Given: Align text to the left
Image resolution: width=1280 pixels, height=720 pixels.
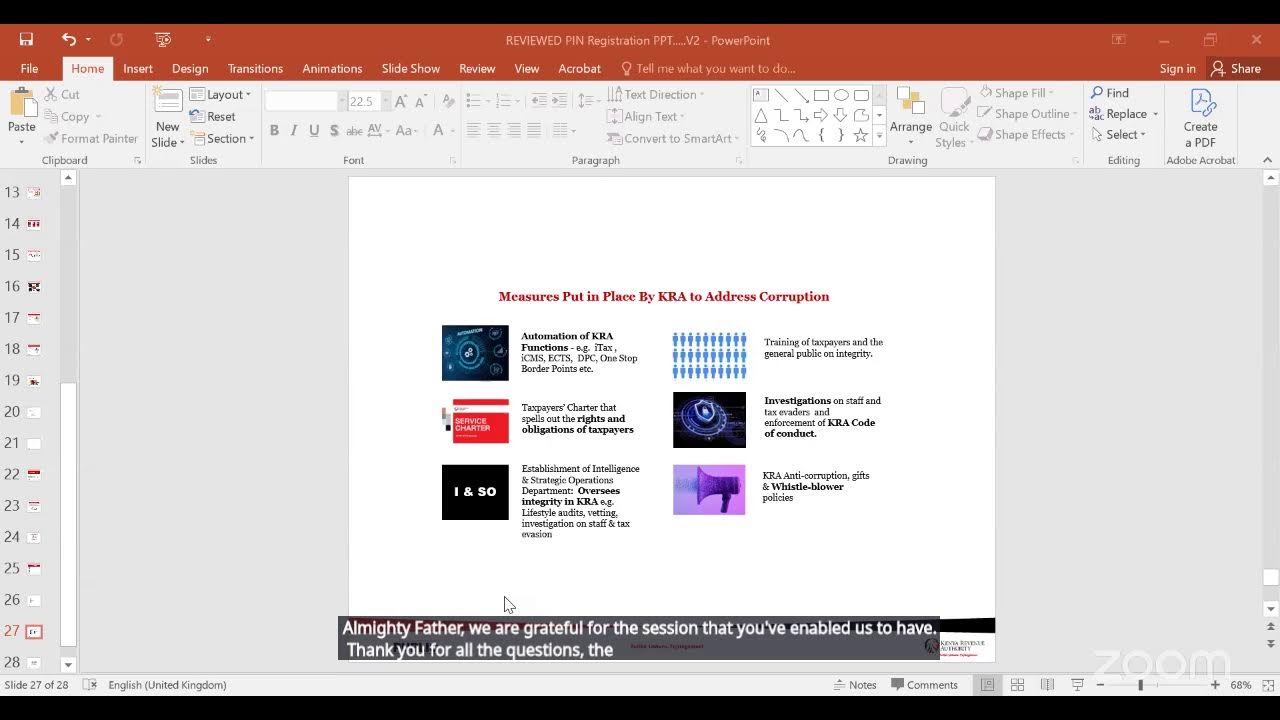Looking at the screenshot, I should click(473, 130).
